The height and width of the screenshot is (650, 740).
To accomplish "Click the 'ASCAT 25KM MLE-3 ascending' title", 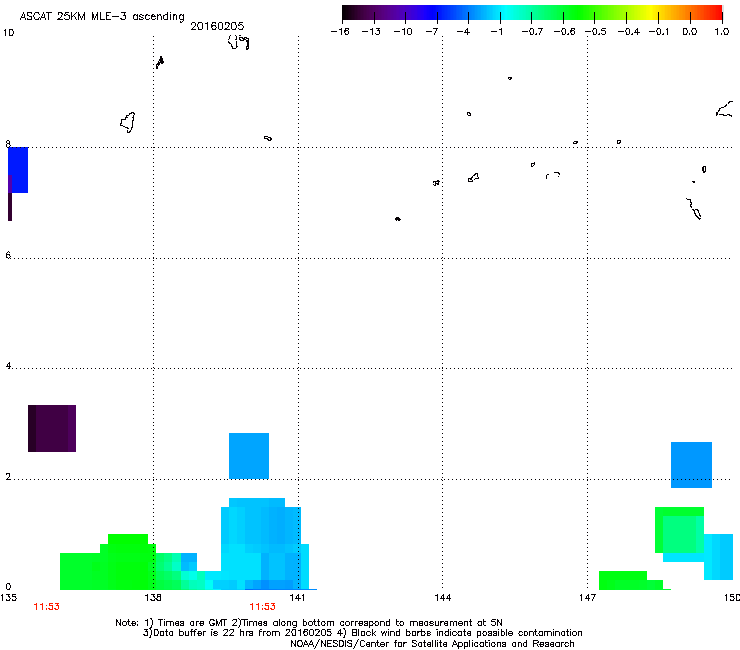I will [x=102, y=16].
